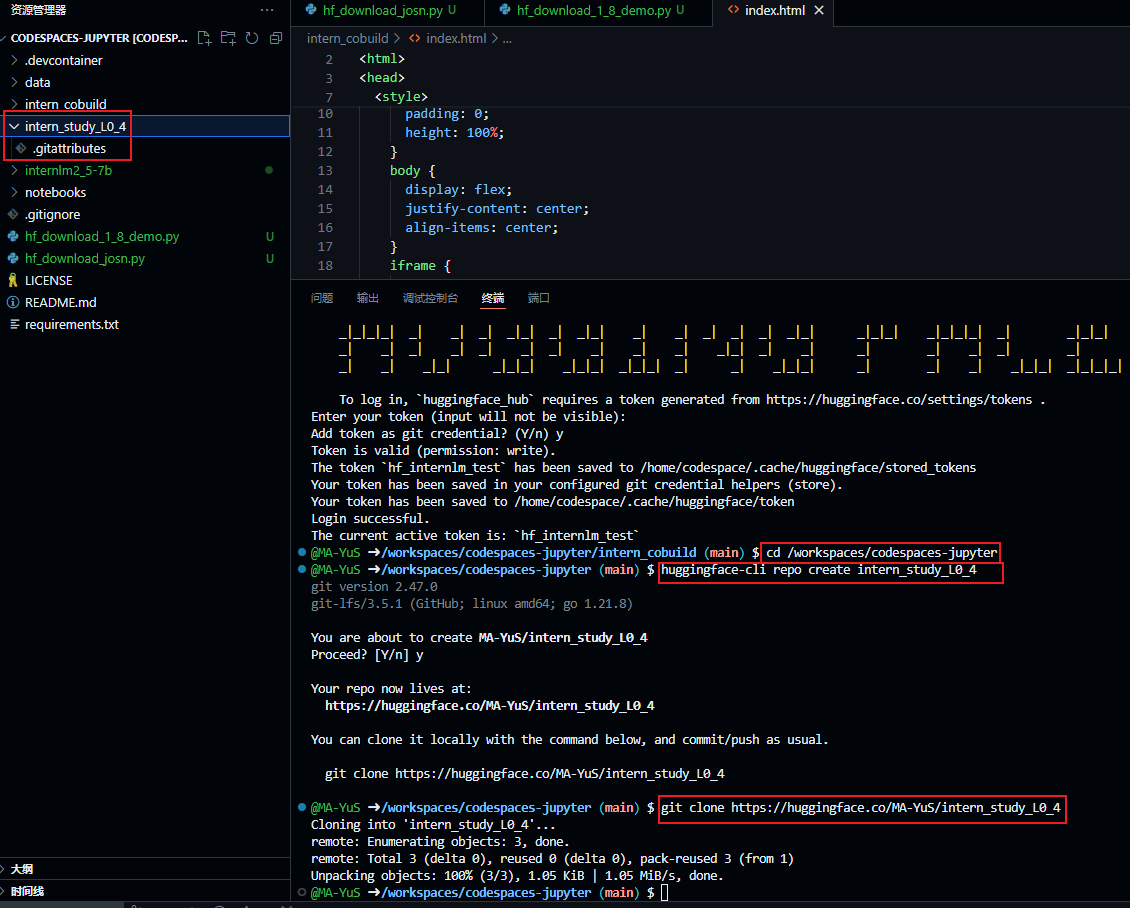Open the explorer more actions ellipsis
The height and width of the screenshot is (908, 1130).
(267, 10)
